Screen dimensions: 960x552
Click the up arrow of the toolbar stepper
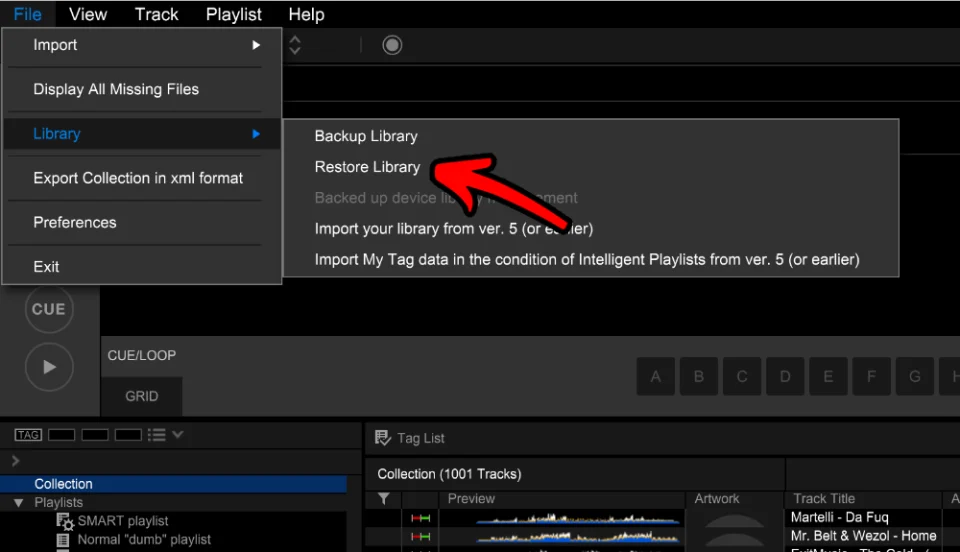tap(294, 39)
